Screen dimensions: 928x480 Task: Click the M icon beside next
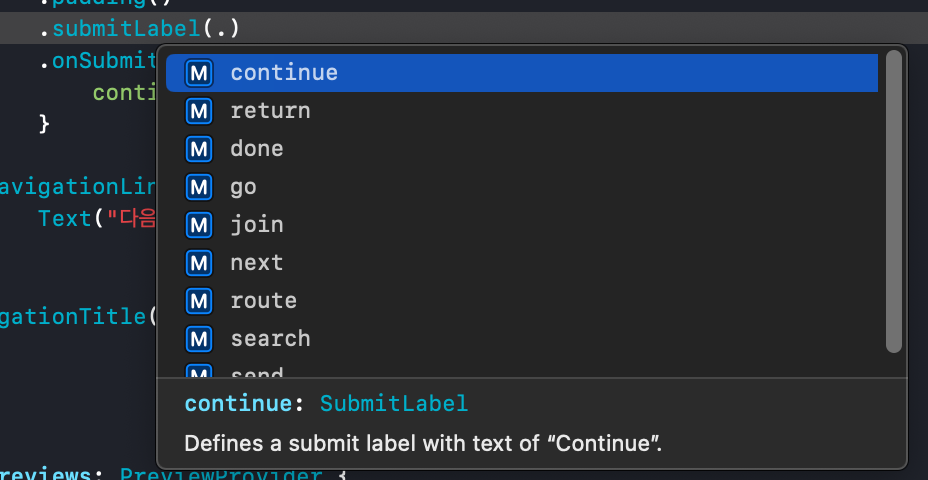(199, 263)
